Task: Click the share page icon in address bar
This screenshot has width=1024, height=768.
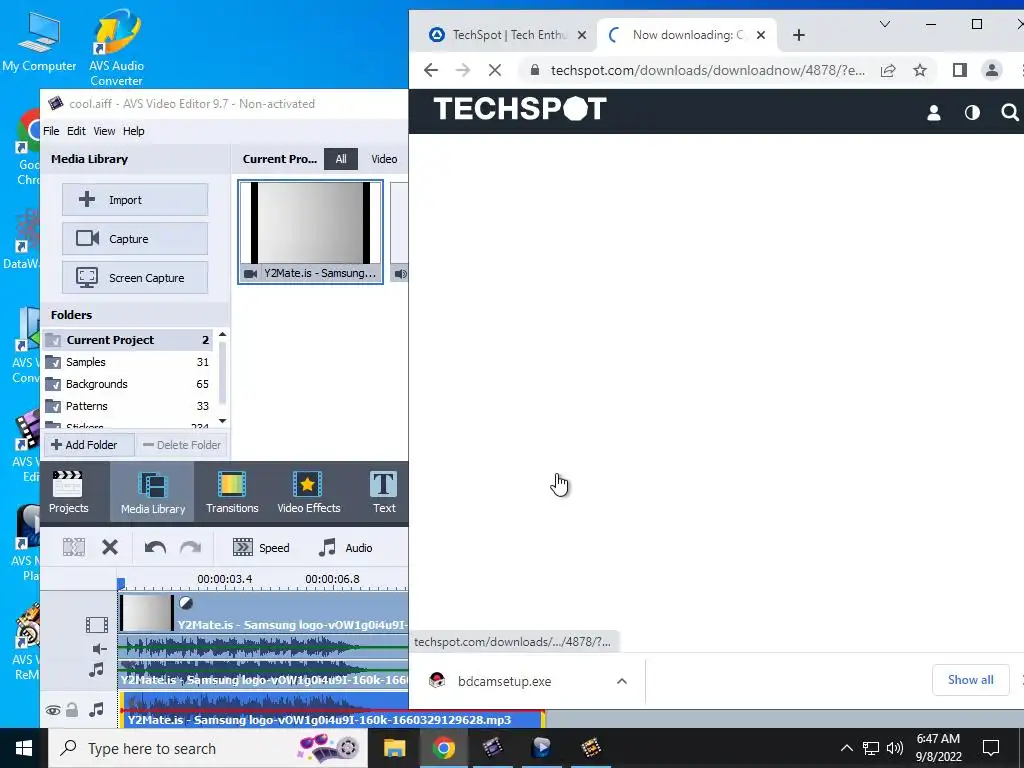Action: [x=888, y=70]
